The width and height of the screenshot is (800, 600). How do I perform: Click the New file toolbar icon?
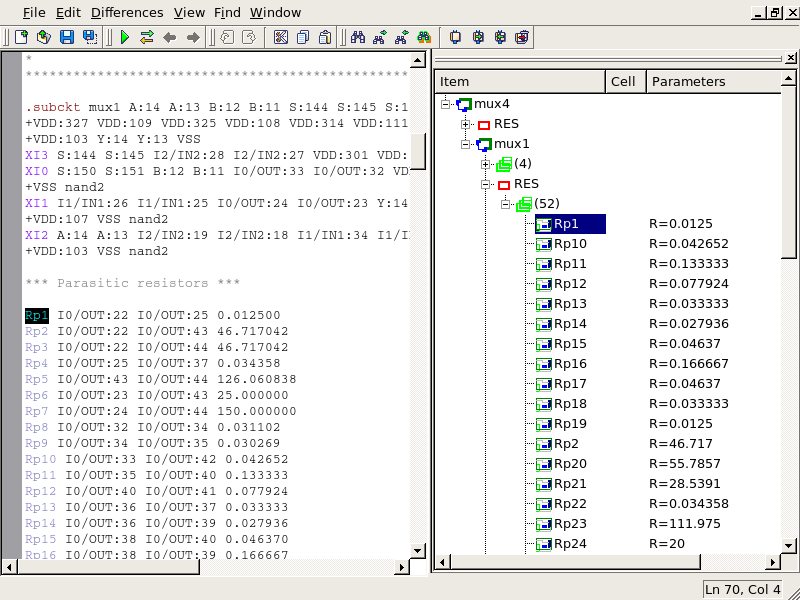[21, 37]
